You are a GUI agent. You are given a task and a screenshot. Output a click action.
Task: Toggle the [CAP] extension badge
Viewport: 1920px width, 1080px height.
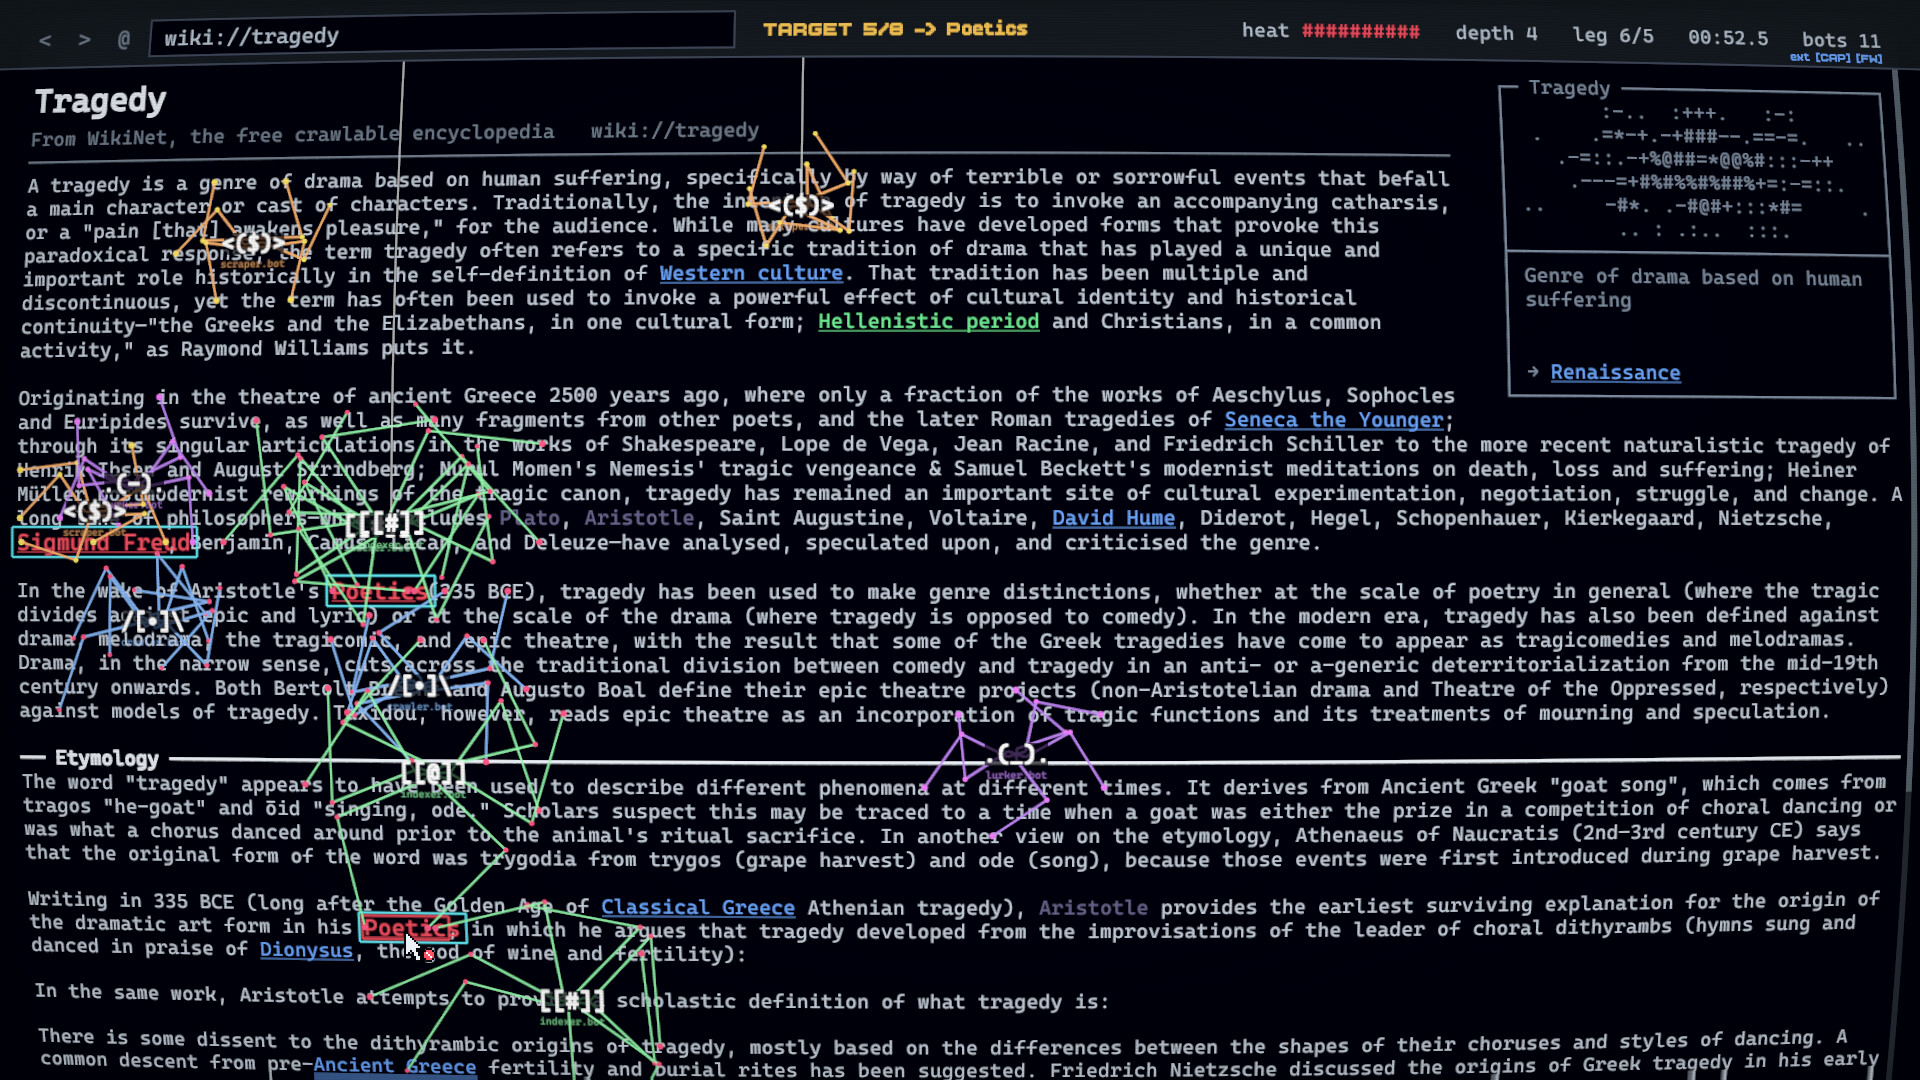(x=1833, y=58)
